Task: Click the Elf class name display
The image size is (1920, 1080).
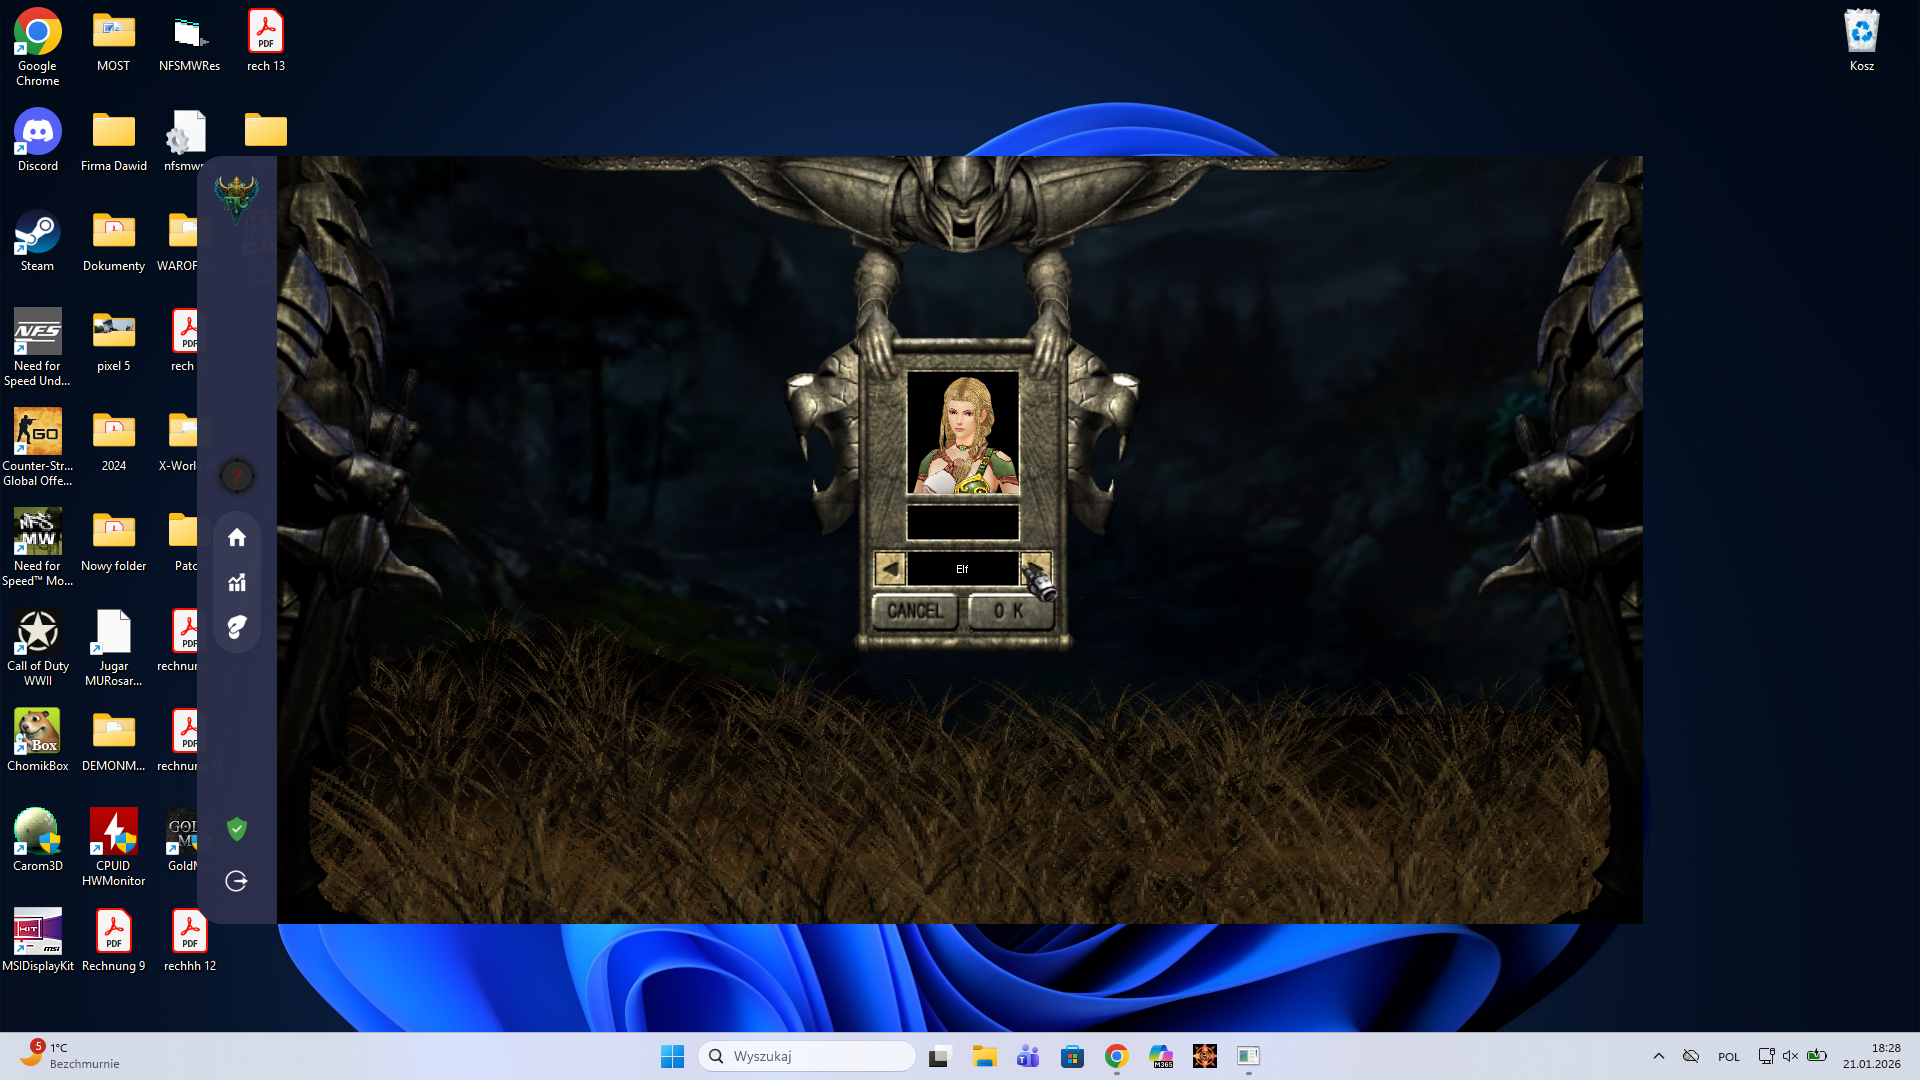Action: pos(962,569)
